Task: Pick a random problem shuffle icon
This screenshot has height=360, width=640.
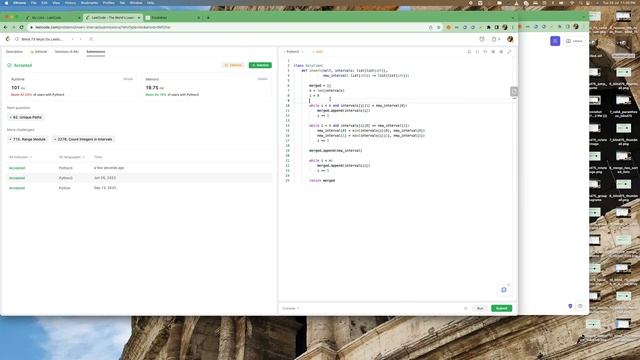Action: [91, 39]
